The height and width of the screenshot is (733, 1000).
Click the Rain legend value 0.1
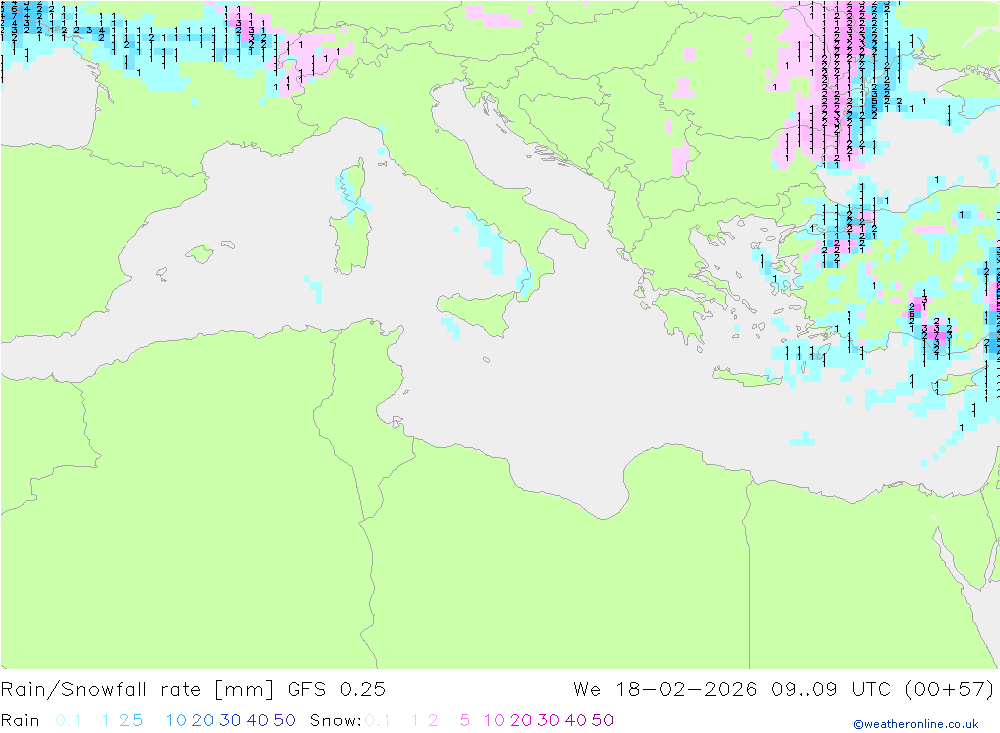[x=68, y=720]
